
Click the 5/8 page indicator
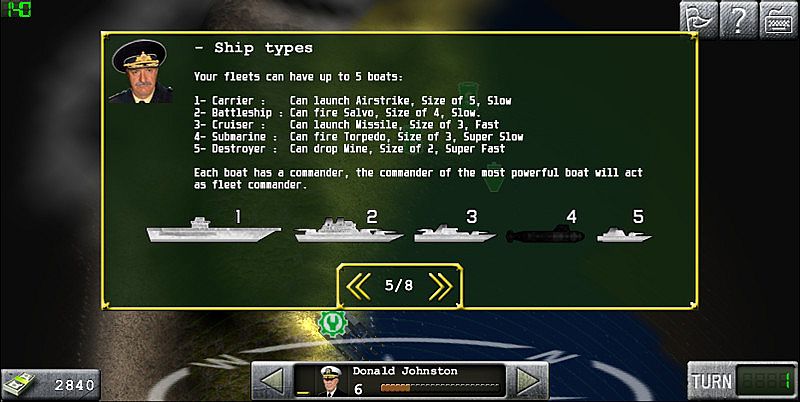(x=398, y=286)
